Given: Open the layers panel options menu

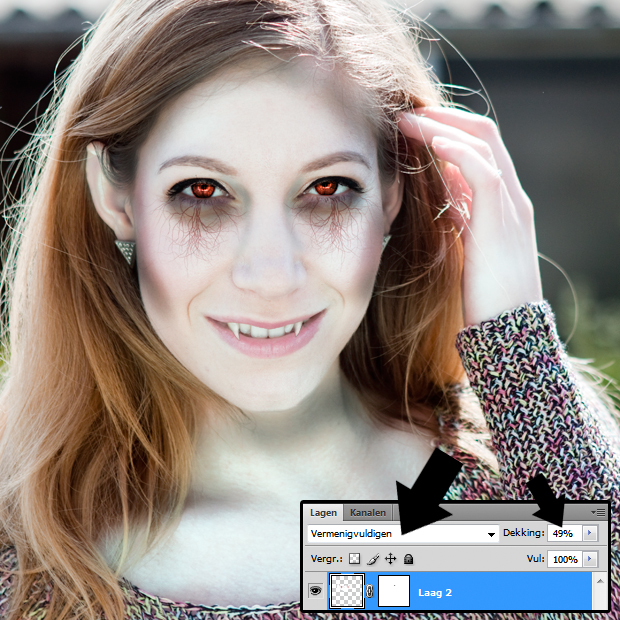Looking at the screenshot, I should (599, 512).
